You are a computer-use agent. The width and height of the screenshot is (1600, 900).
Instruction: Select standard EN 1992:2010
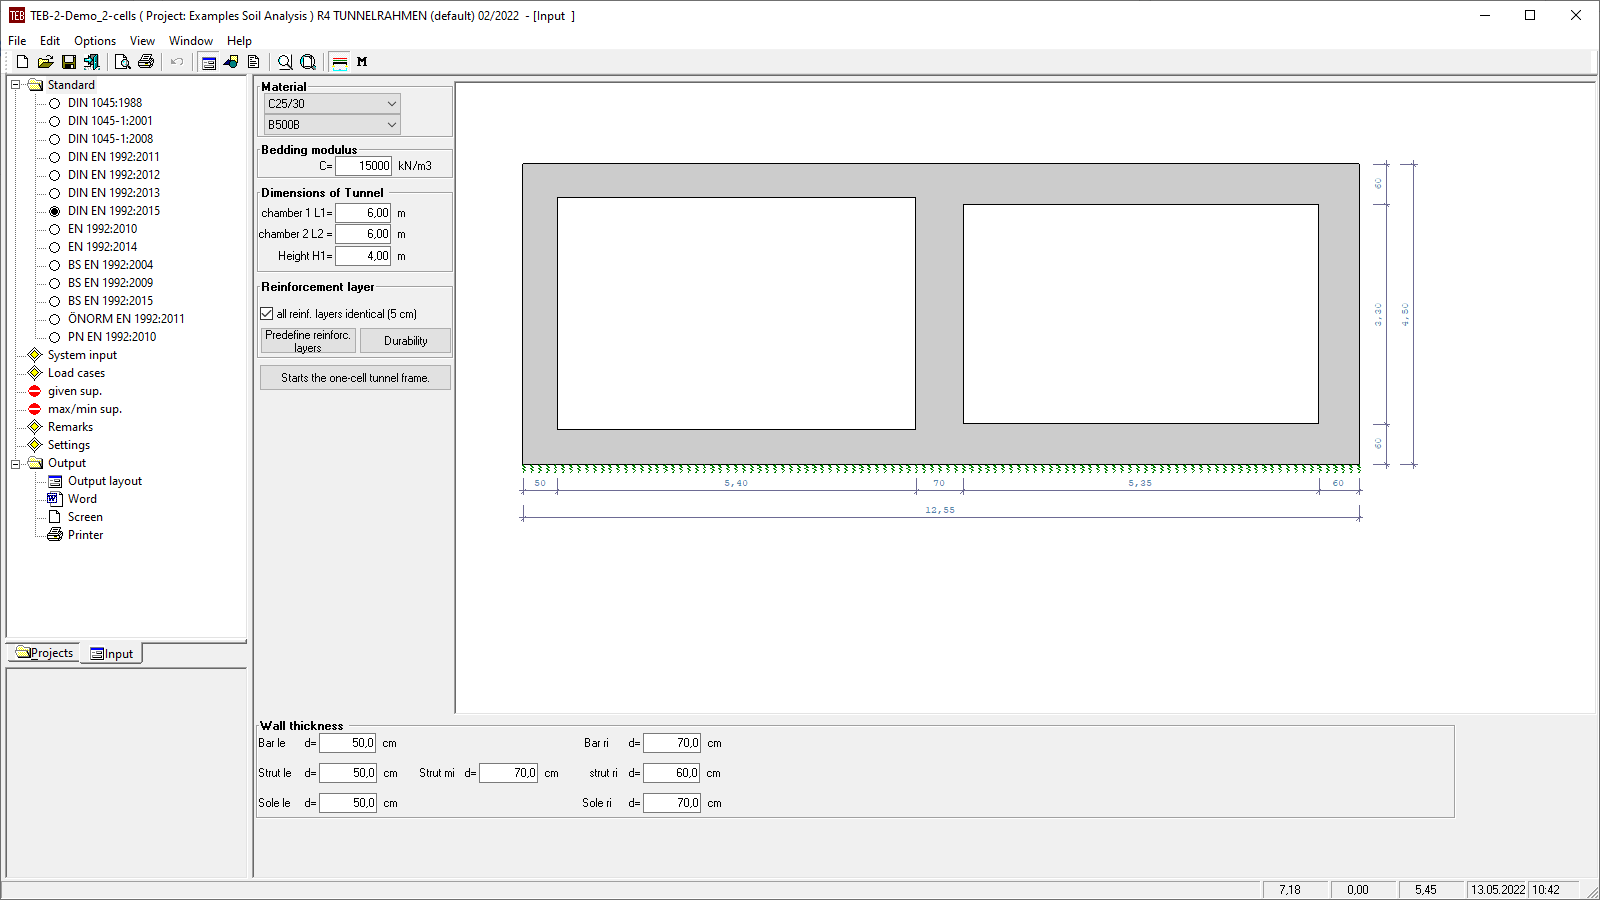55,229
